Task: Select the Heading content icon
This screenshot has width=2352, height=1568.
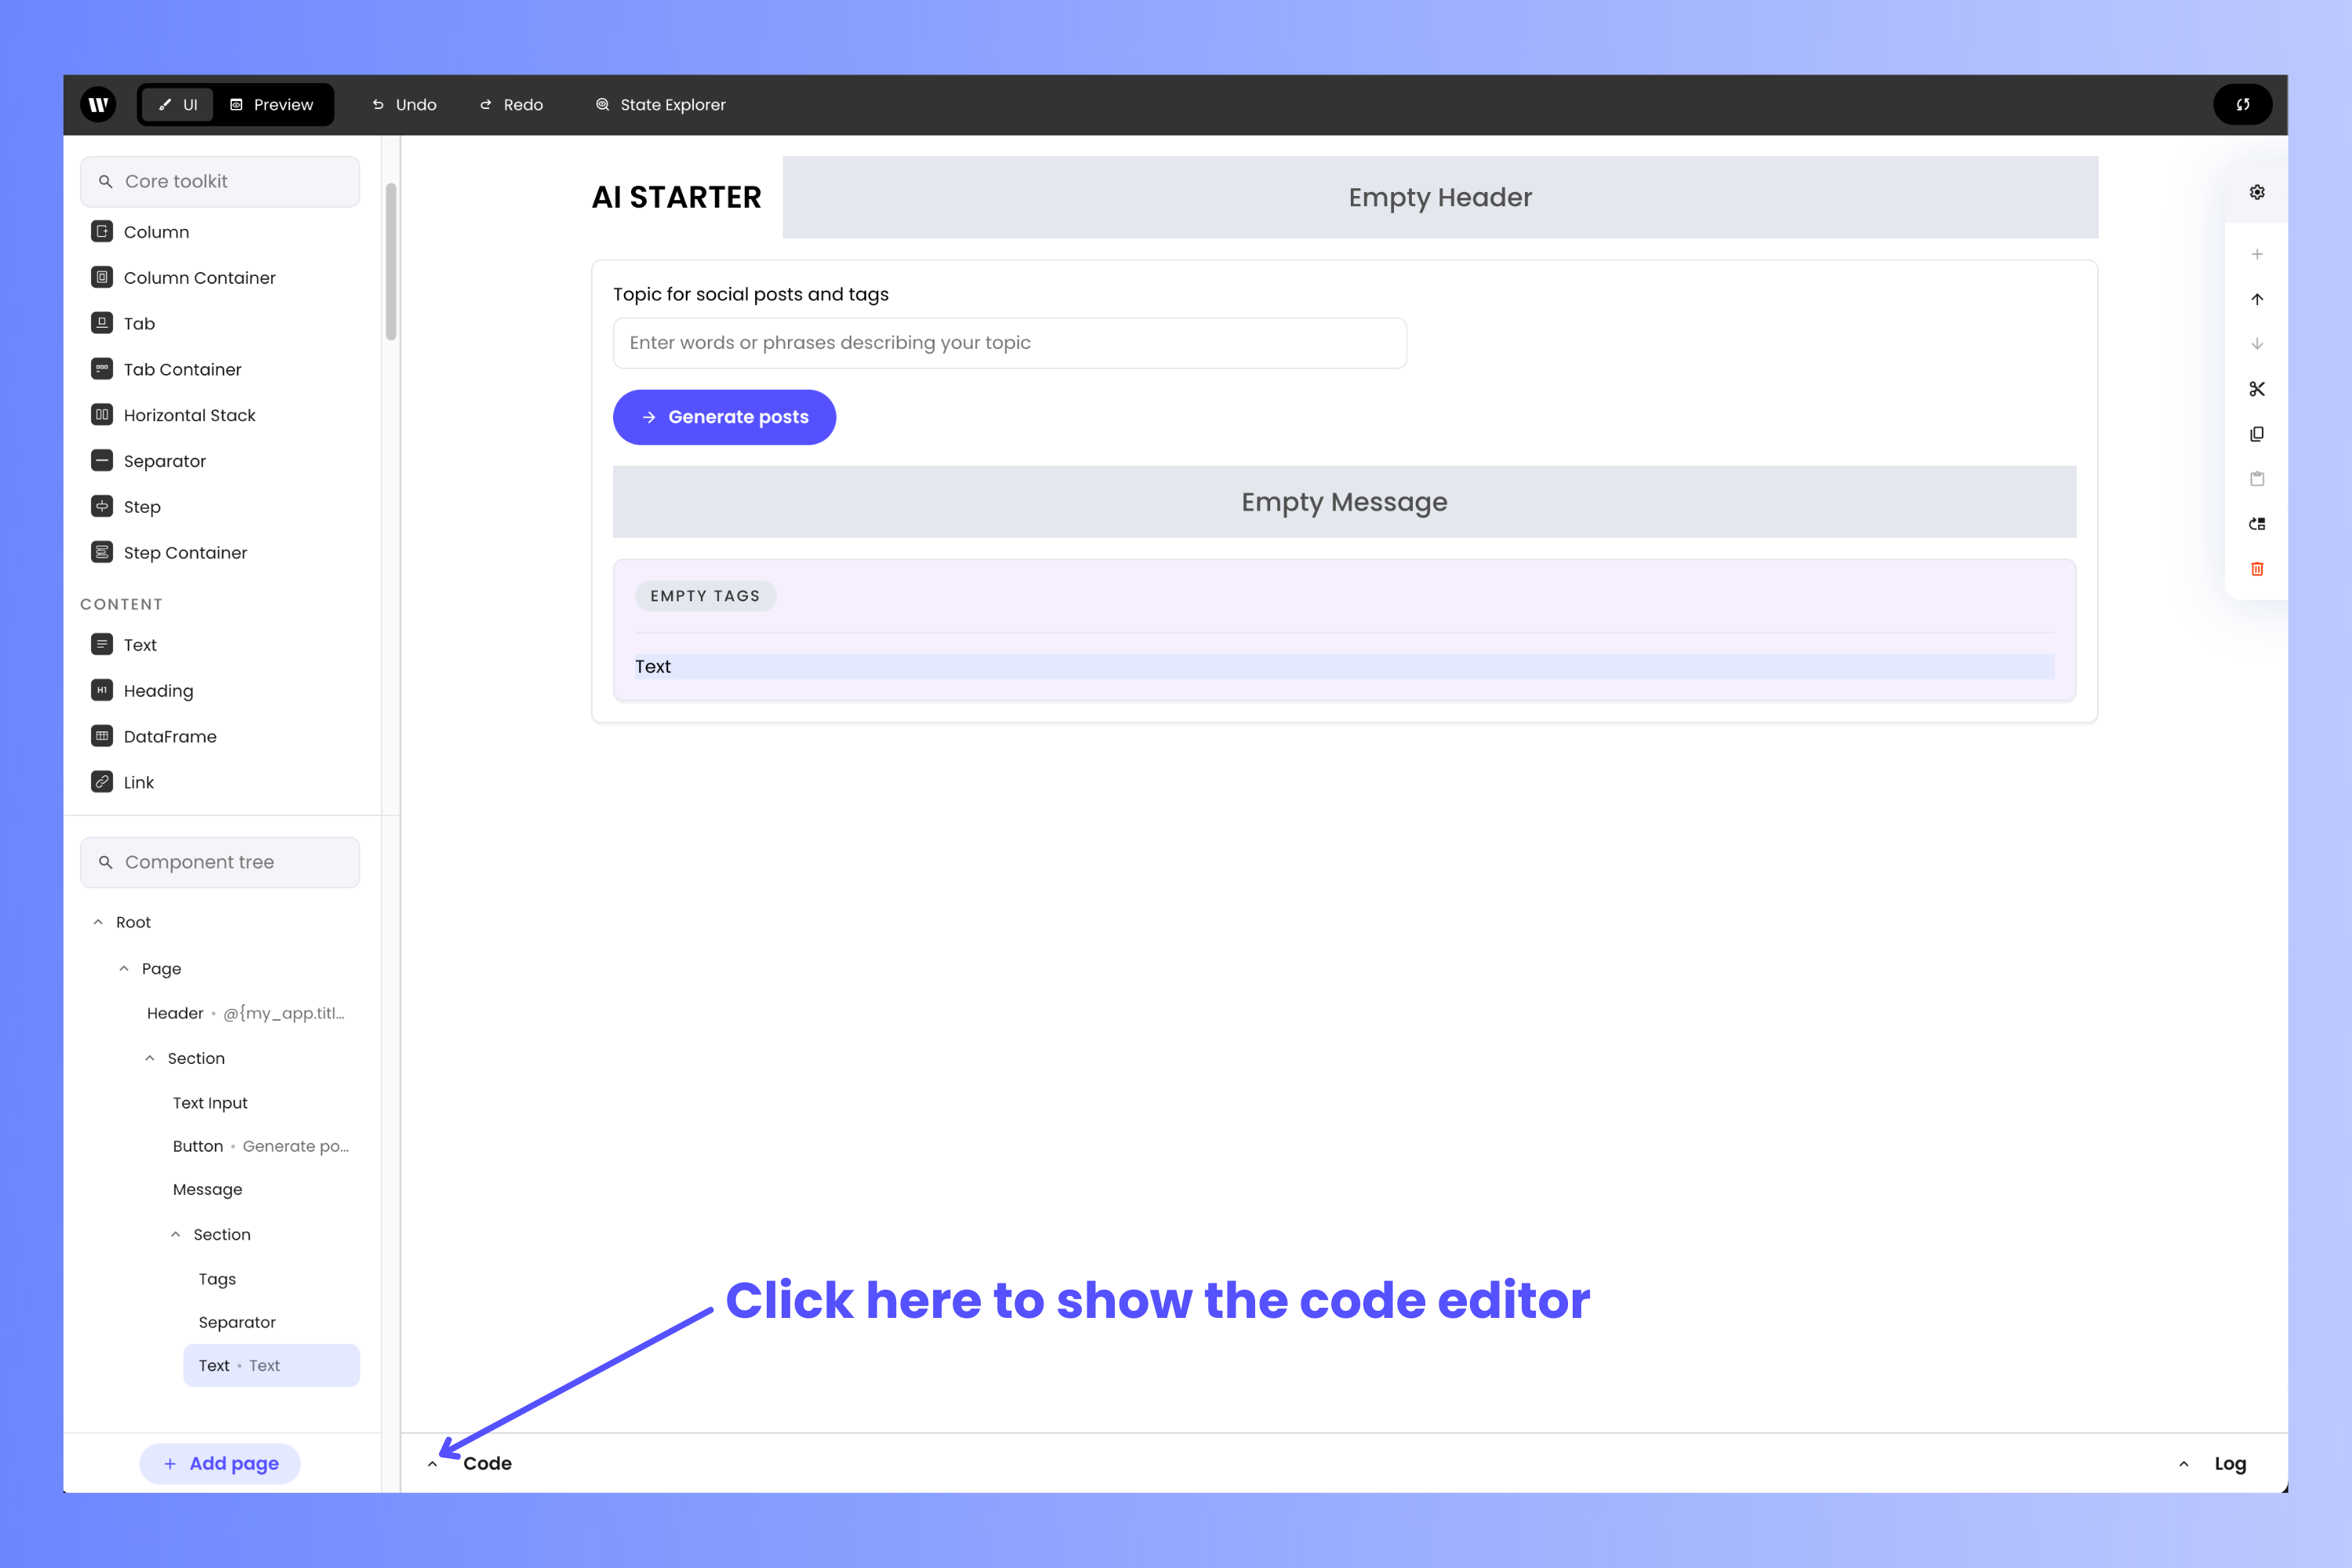Action: click(x=102, y=690)
